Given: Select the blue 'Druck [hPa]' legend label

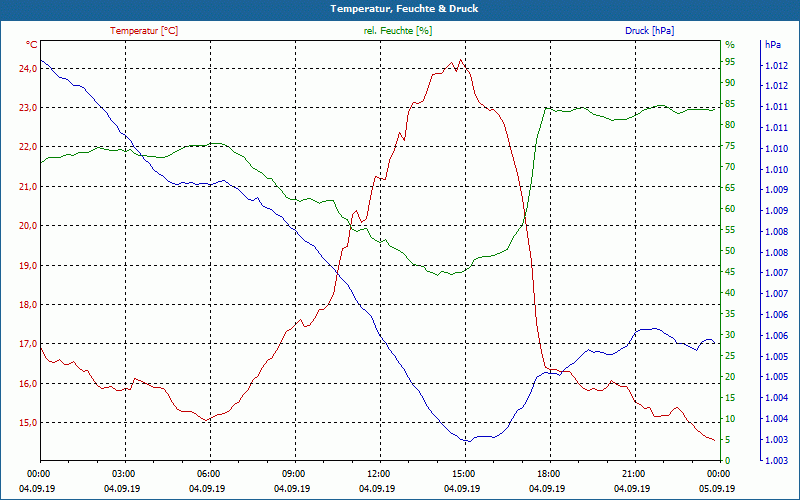Looking at the screenshot, I should pyautogui.click(x=649, y=31).
